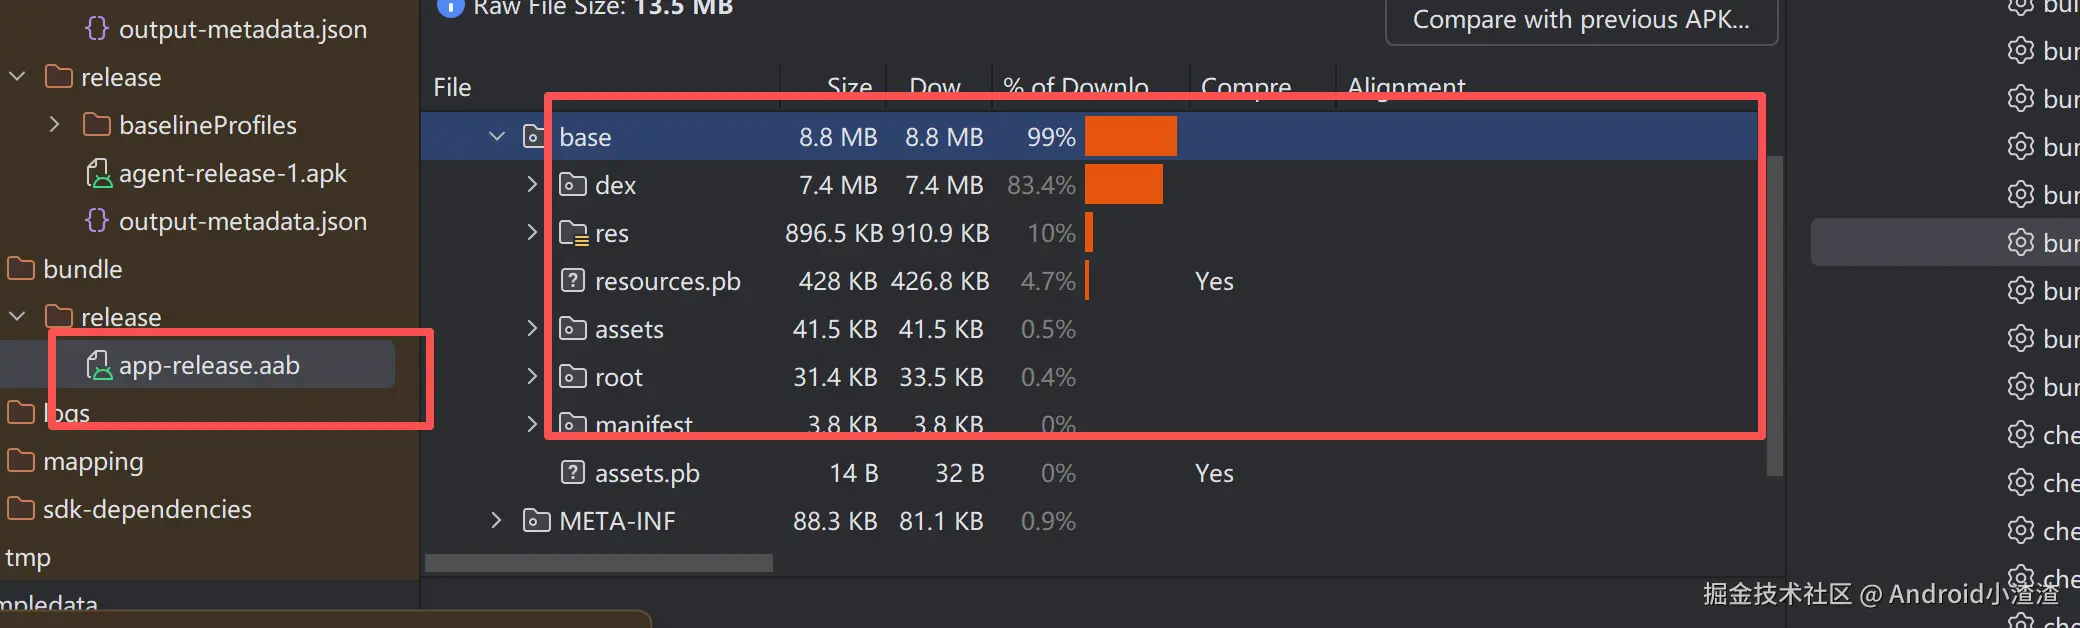The width and height of the screenshot is (2080, 628).
Task: Click Compare with previous APK button
Action: click(1580, 20)
